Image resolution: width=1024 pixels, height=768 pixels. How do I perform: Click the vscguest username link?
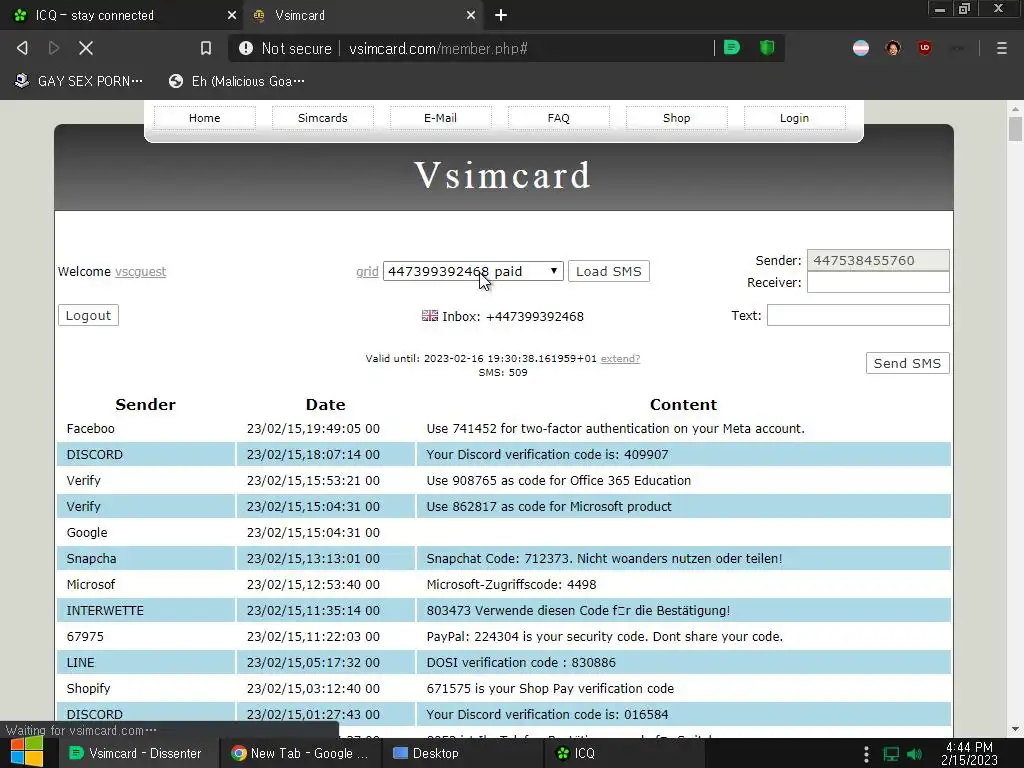coord(140,272)
